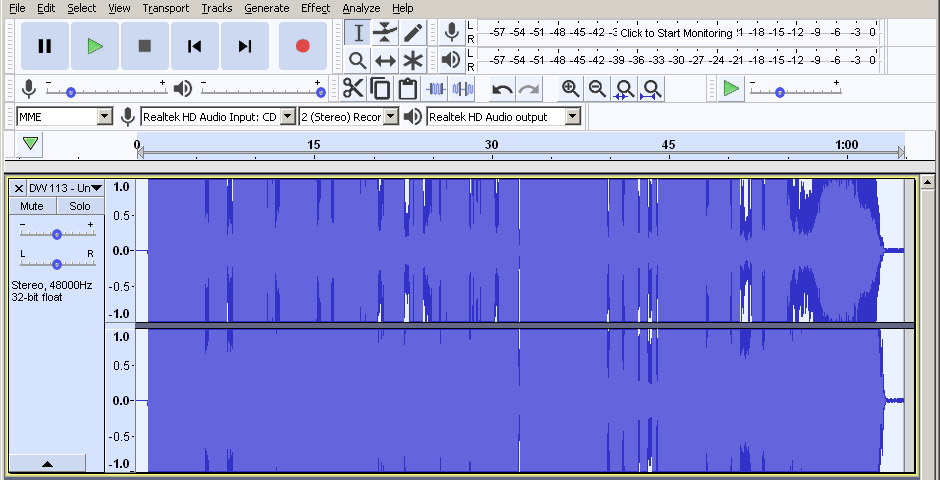Skip to Start of the project

click(194, 46)
